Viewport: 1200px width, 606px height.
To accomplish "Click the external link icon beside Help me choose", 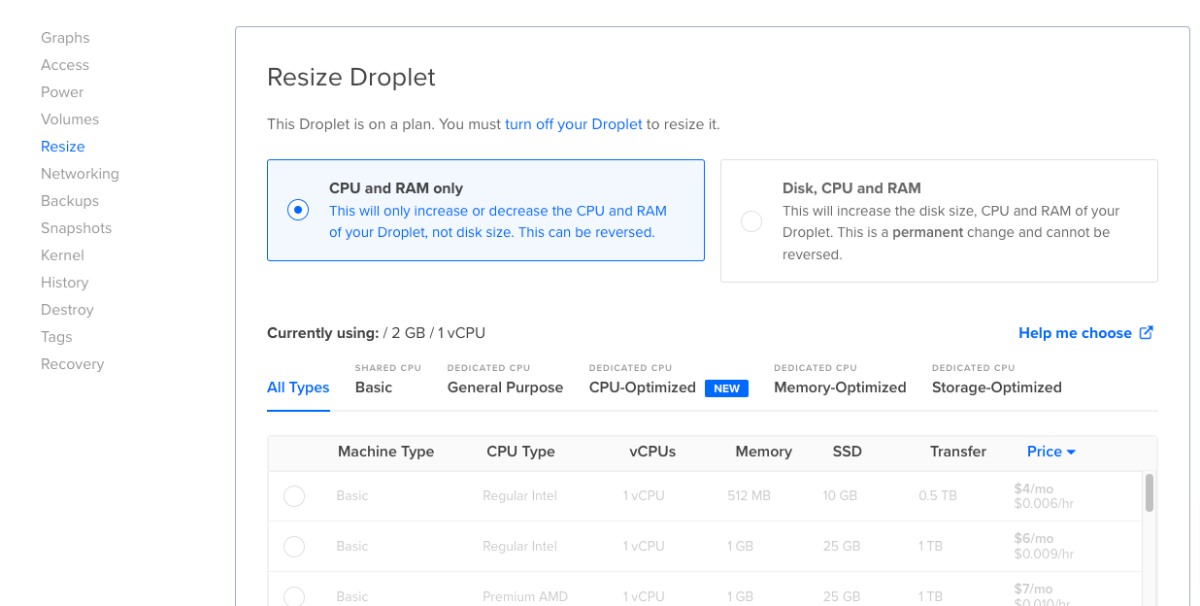I will 1145,332.
